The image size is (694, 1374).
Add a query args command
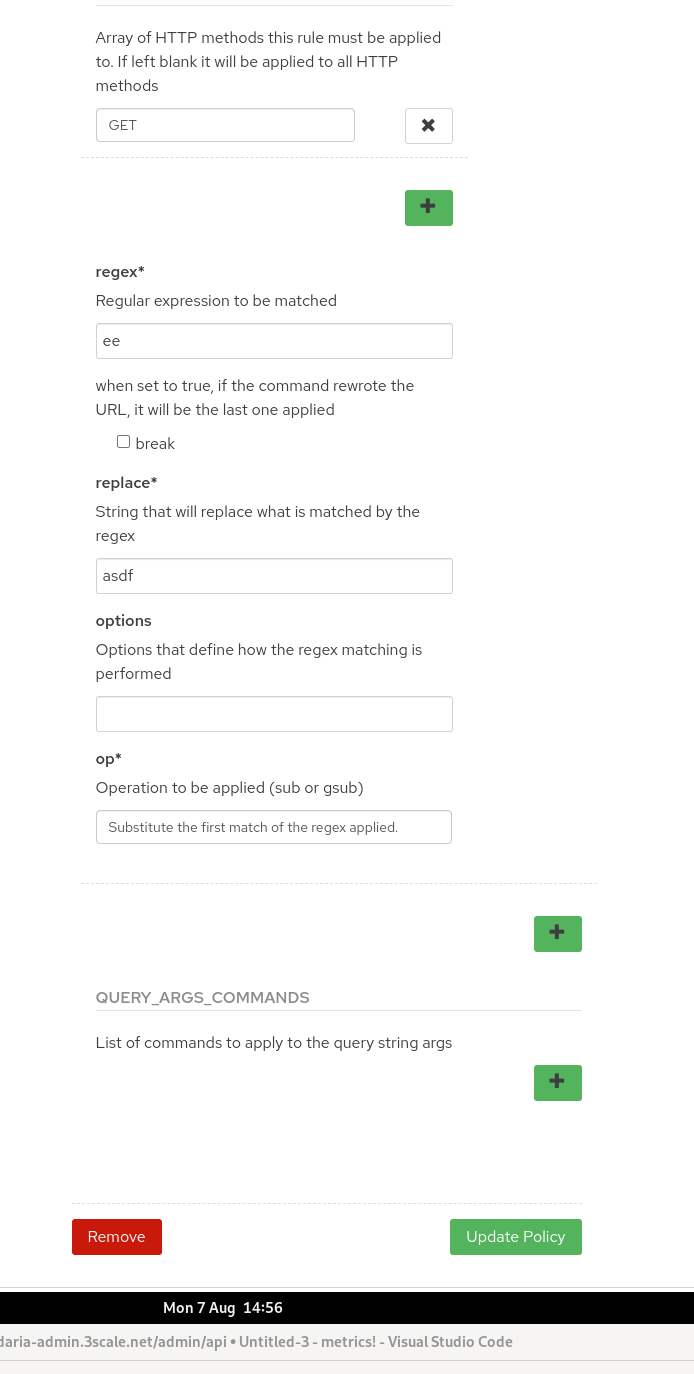557,1083
